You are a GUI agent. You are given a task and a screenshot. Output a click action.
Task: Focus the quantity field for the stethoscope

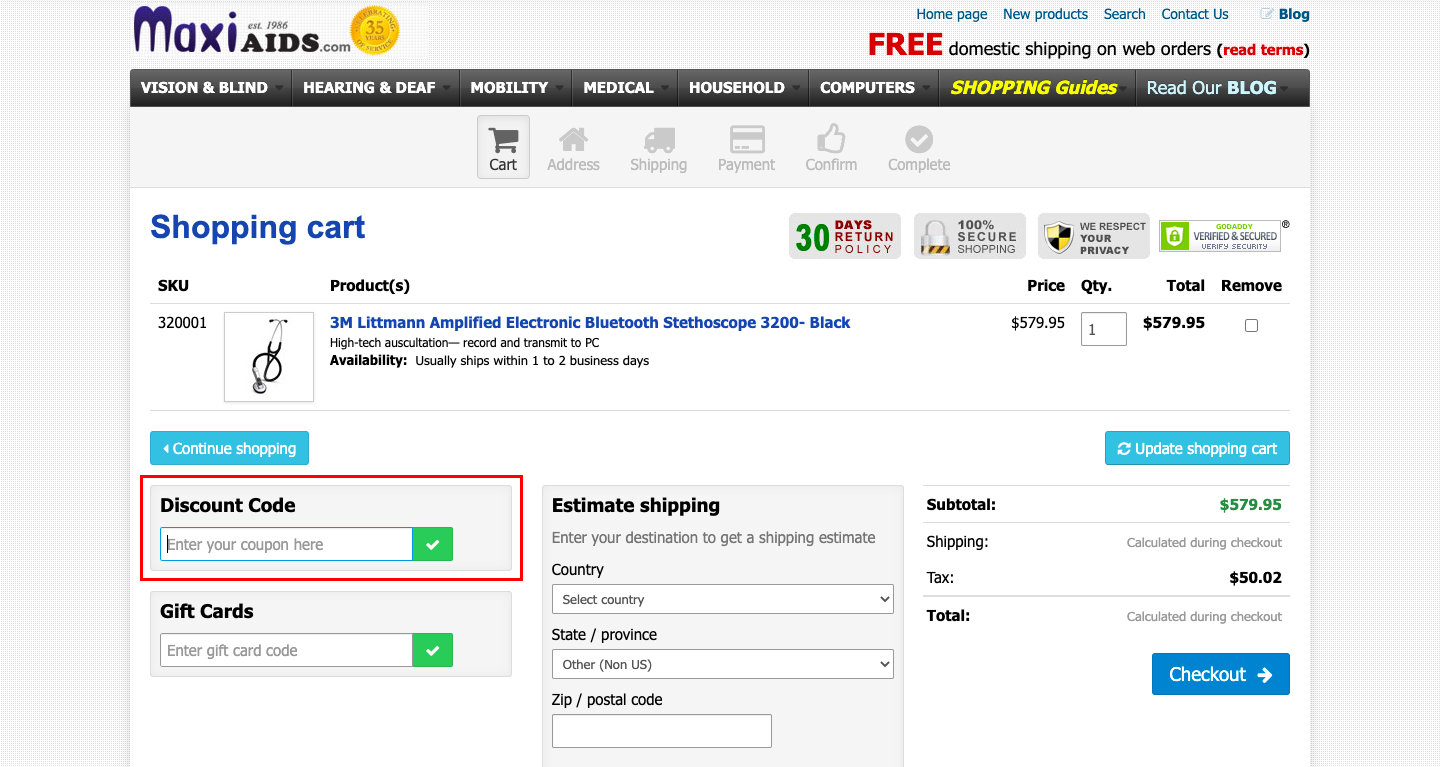pos(1104,329)
